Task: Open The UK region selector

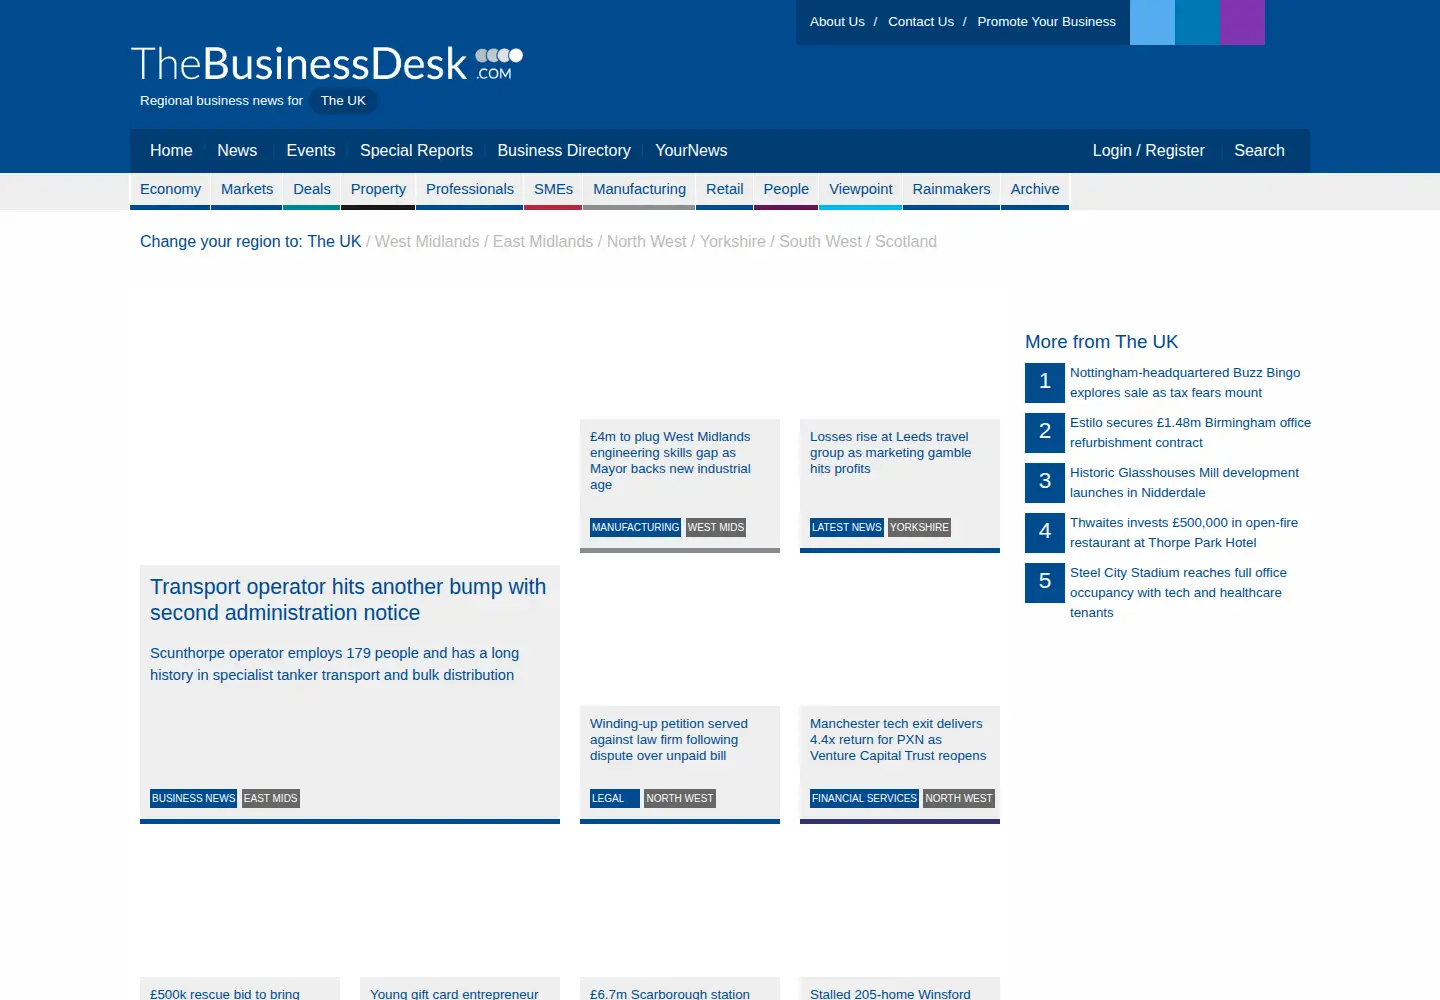Action: point(343,101)
